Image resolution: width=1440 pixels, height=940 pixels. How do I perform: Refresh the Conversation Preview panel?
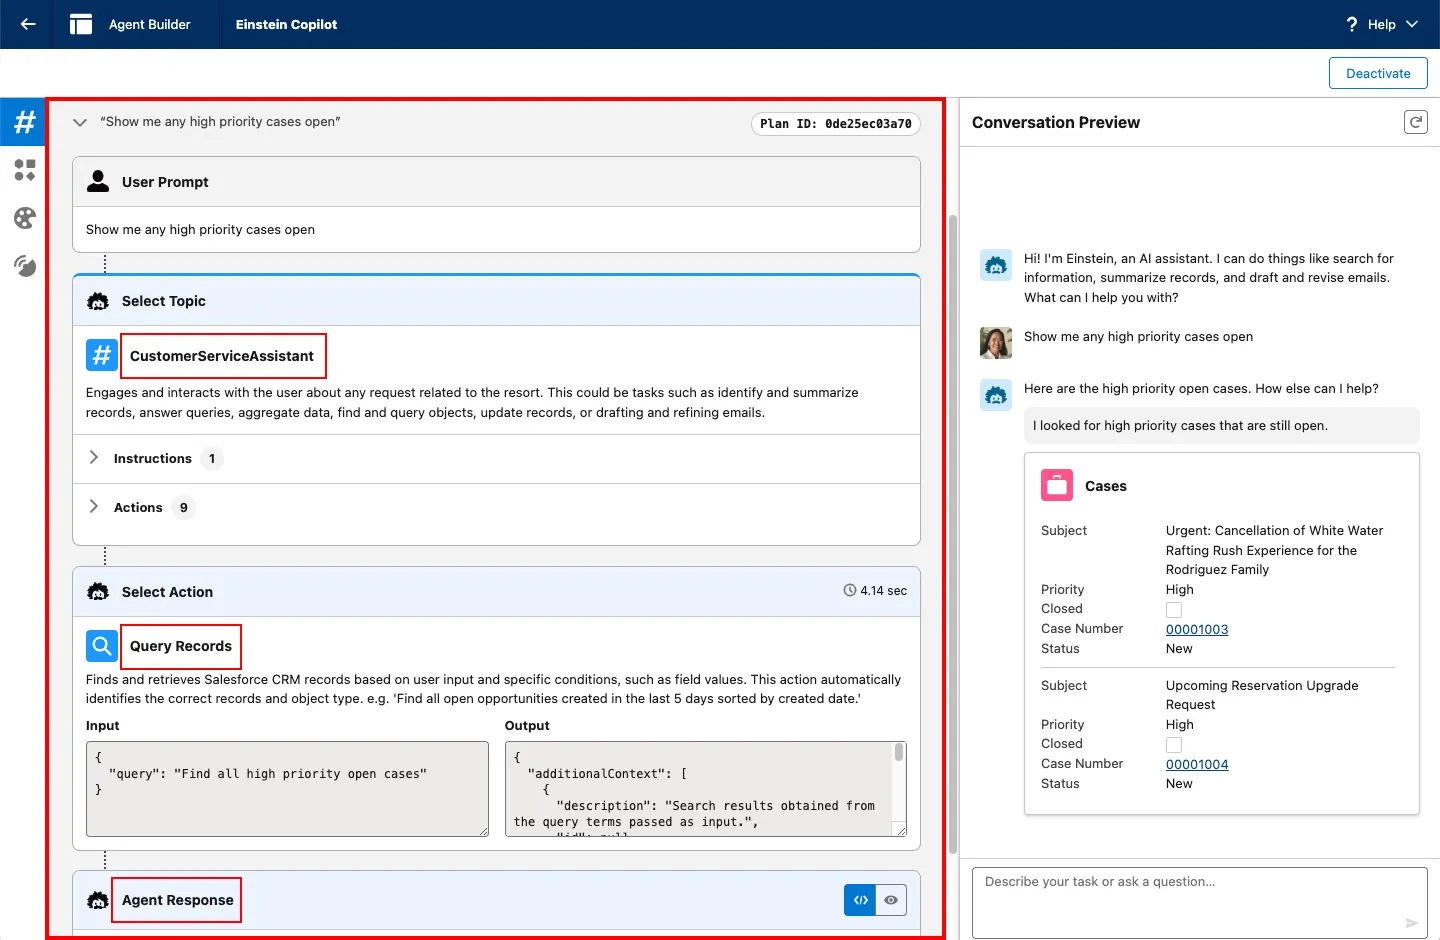(x=1415, y=122)
